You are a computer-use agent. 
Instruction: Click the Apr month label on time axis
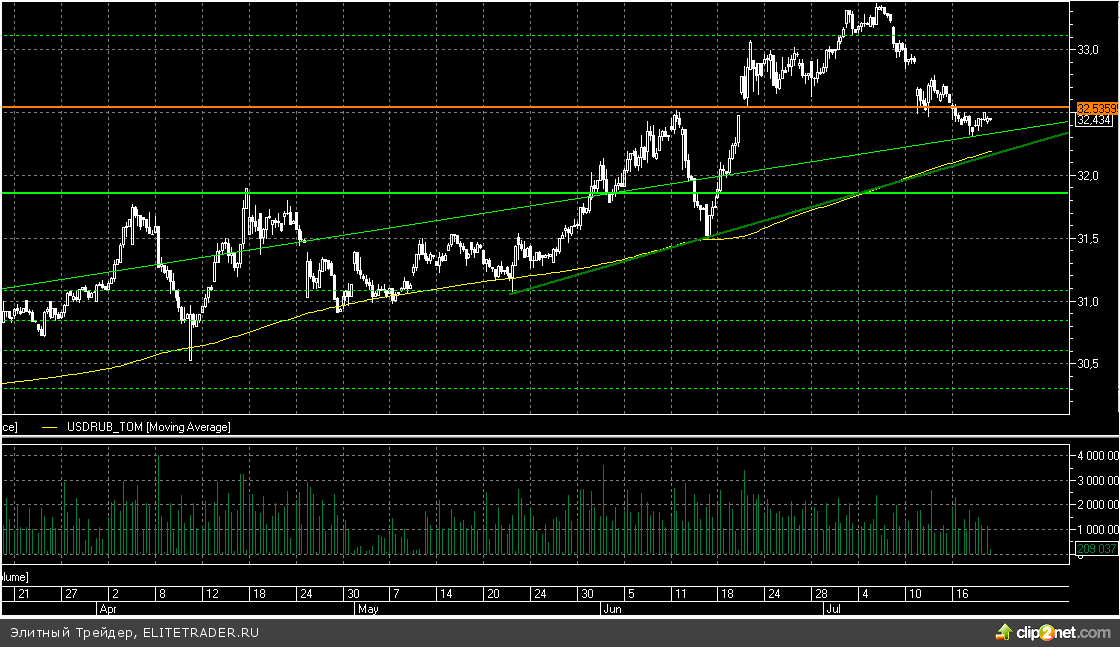107,607
